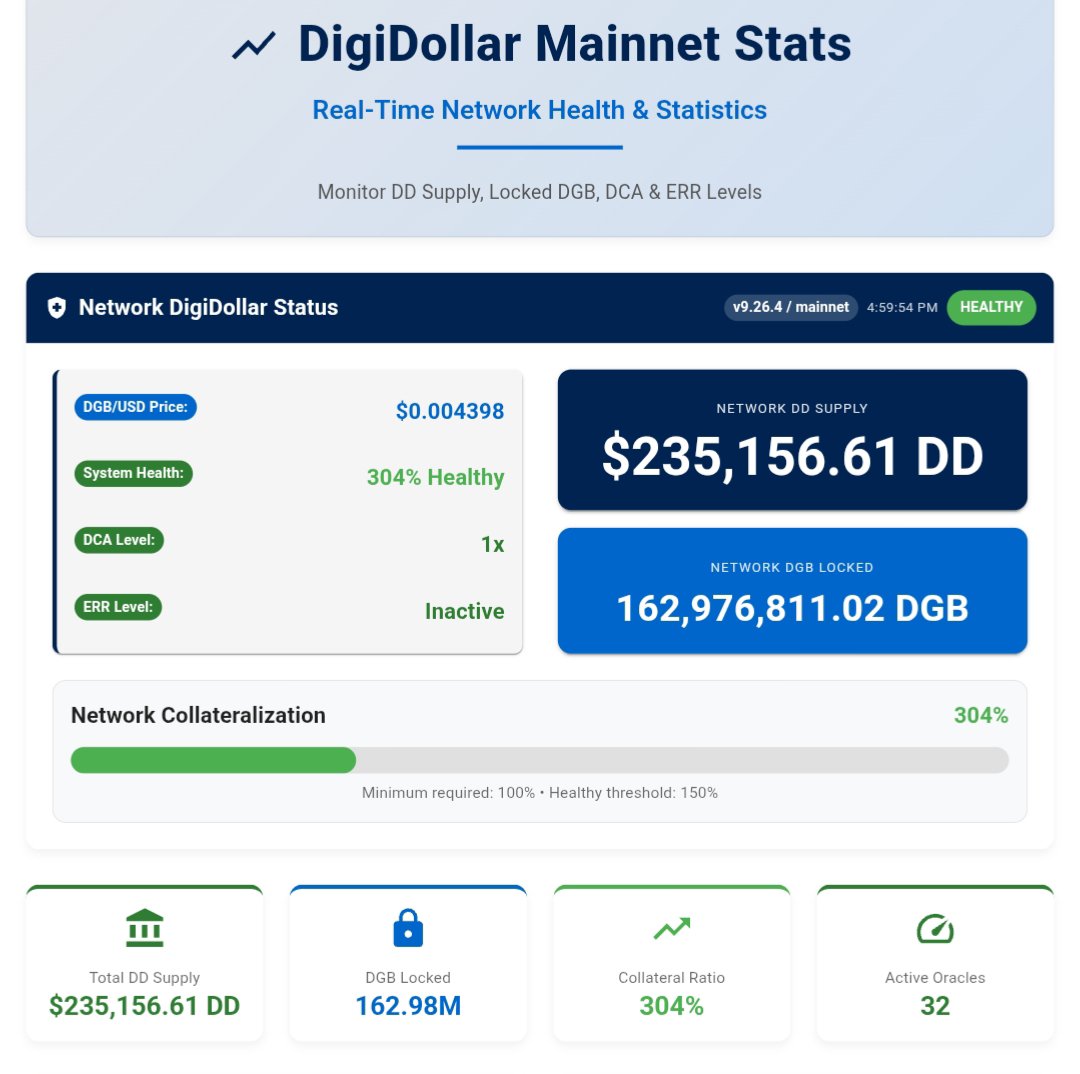Click the bank icon above Total DD Supply
Viewport: 1080px width, 1074px height.
coord(145,927)
